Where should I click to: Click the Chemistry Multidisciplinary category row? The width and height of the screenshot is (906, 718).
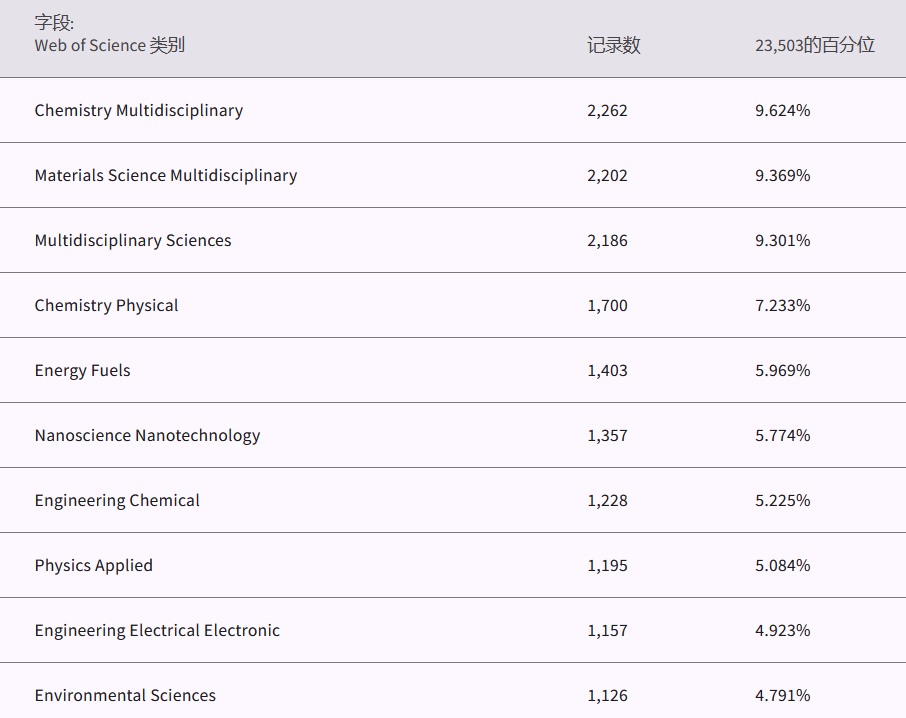click(138, 110)
